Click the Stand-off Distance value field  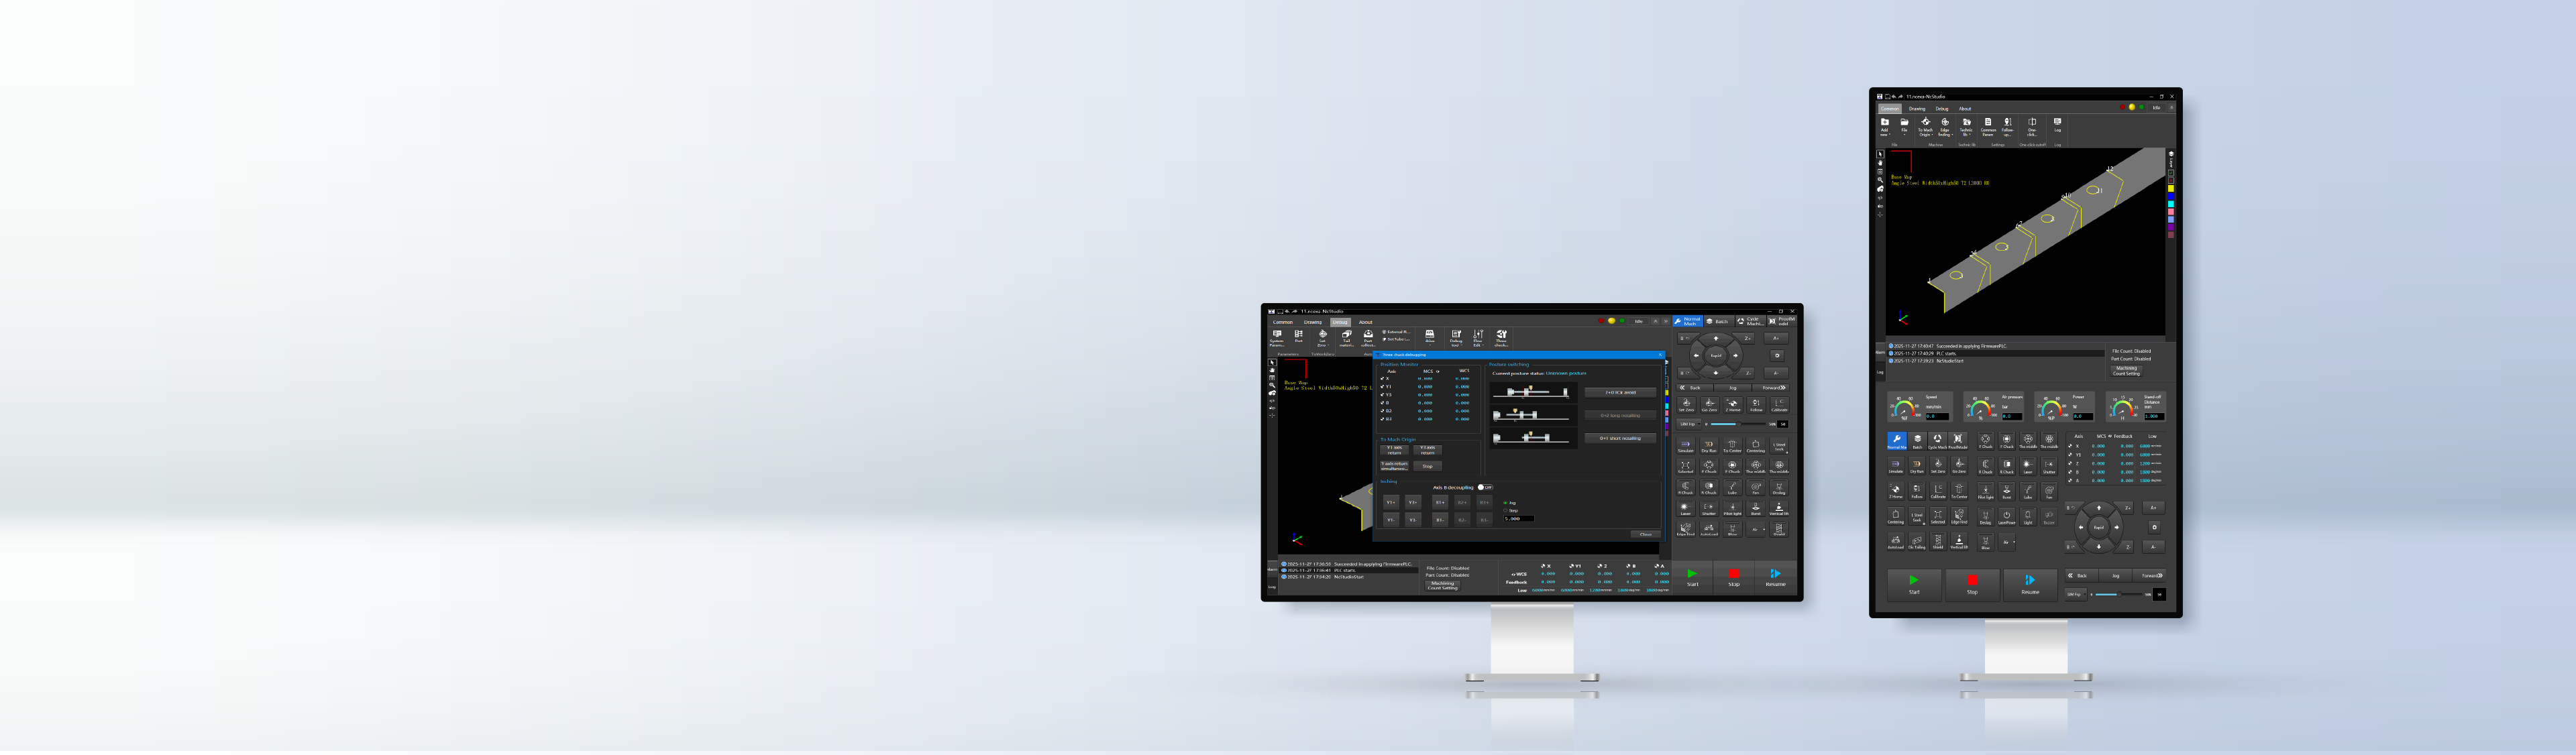point(2154,417)
